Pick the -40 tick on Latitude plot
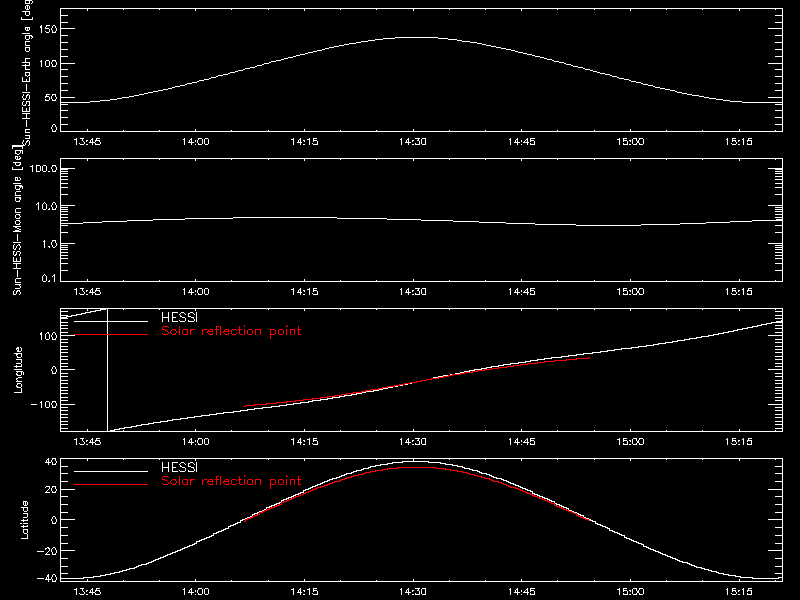This screenshot has height=600, width=800. coord(47,579)
